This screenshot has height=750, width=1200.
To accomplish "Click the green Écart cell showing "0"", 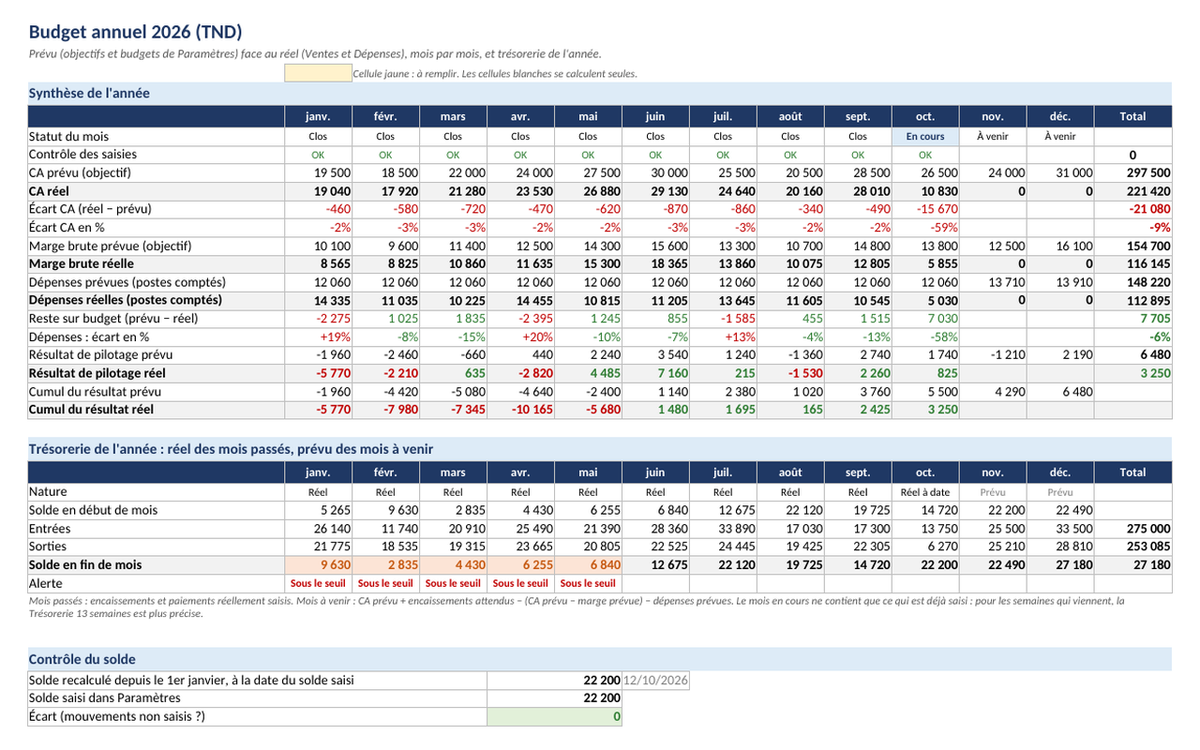I will point(554,716).
